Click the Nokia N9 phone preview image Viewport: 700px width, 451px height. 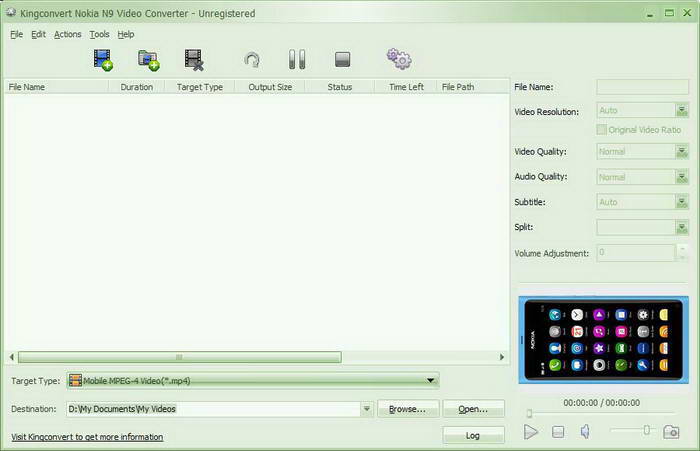click(603, 340)
